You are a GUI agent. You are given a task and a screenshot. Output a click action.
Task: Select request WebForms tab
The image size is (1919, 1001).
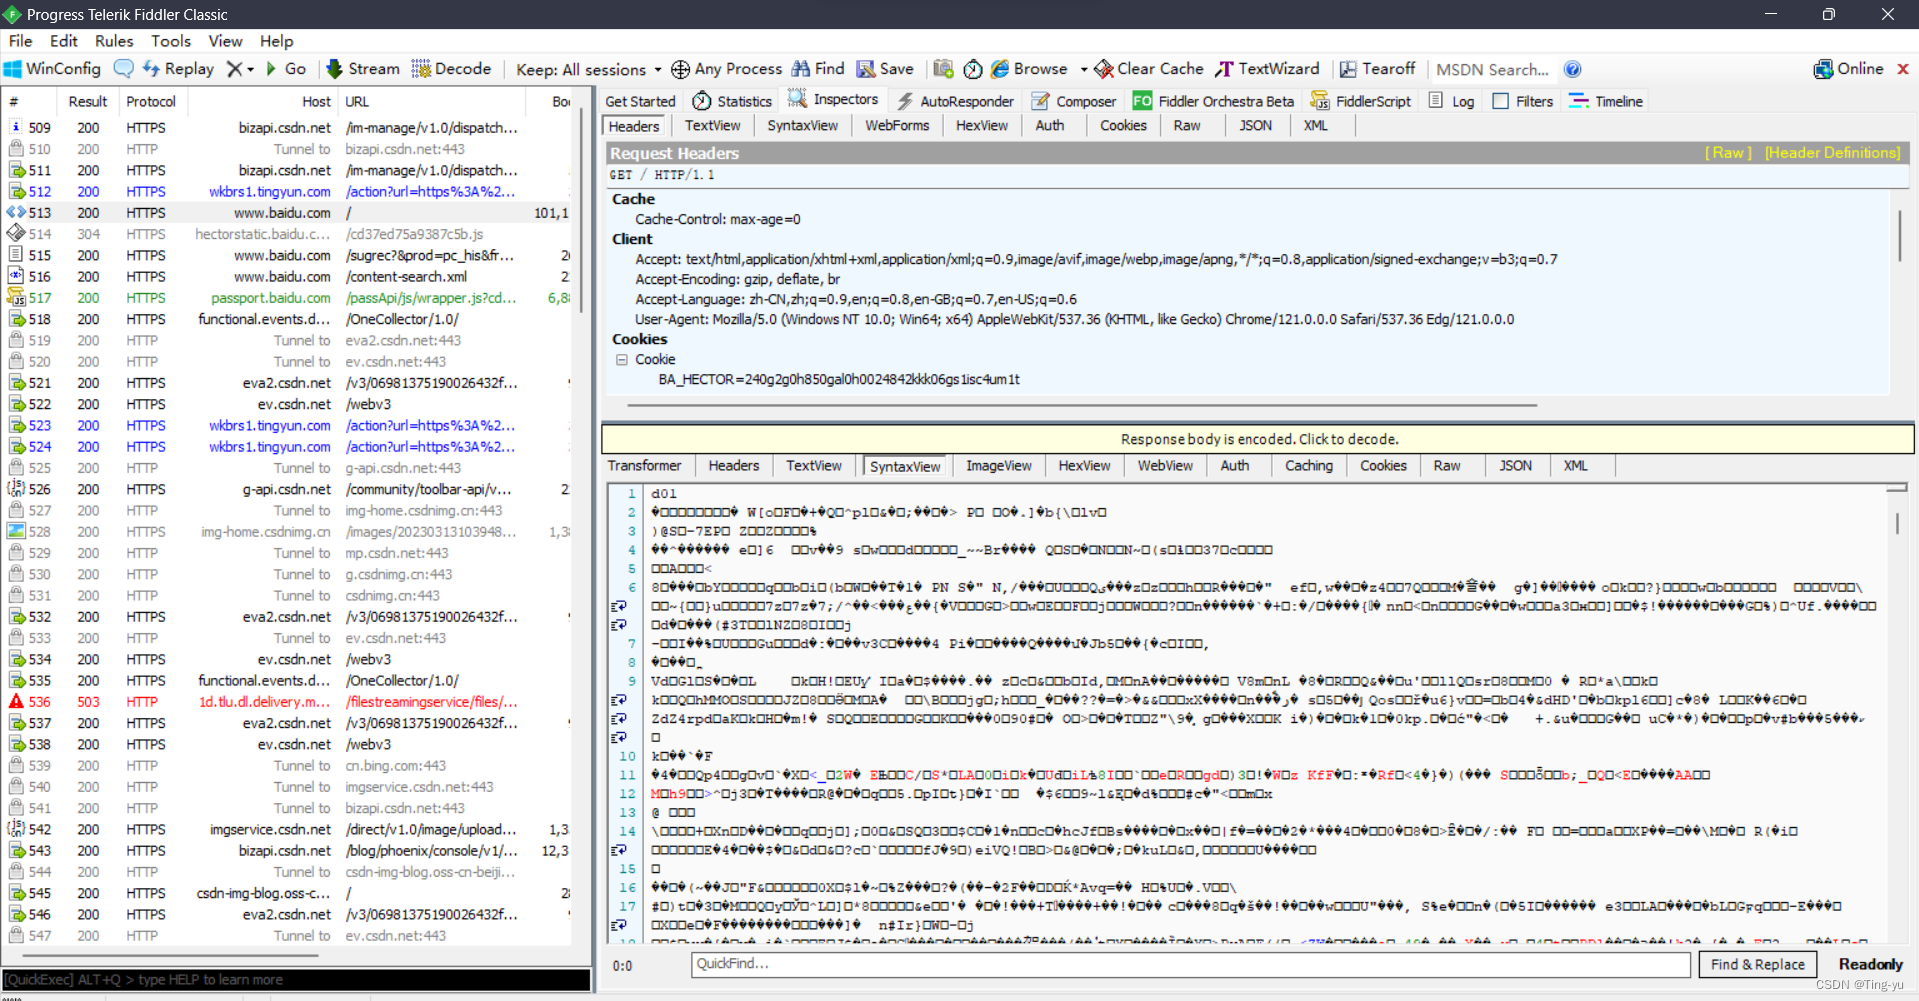pos(897,126)
